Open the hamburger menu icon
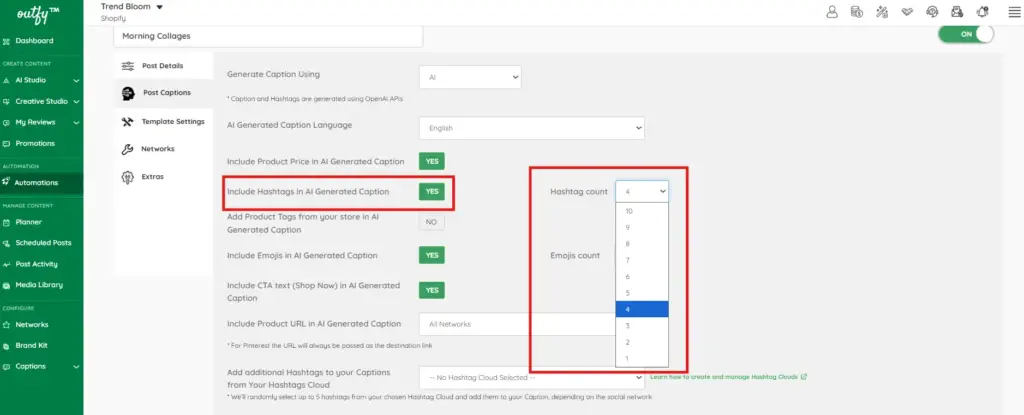 point(1014,11)
